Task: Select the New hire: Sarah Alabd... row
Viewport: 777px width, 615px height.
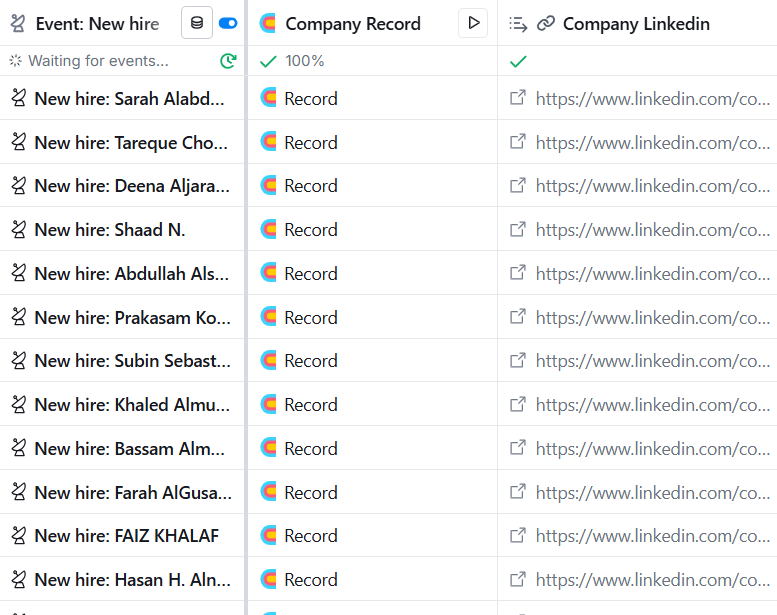Action: click(x=122, y=98)
